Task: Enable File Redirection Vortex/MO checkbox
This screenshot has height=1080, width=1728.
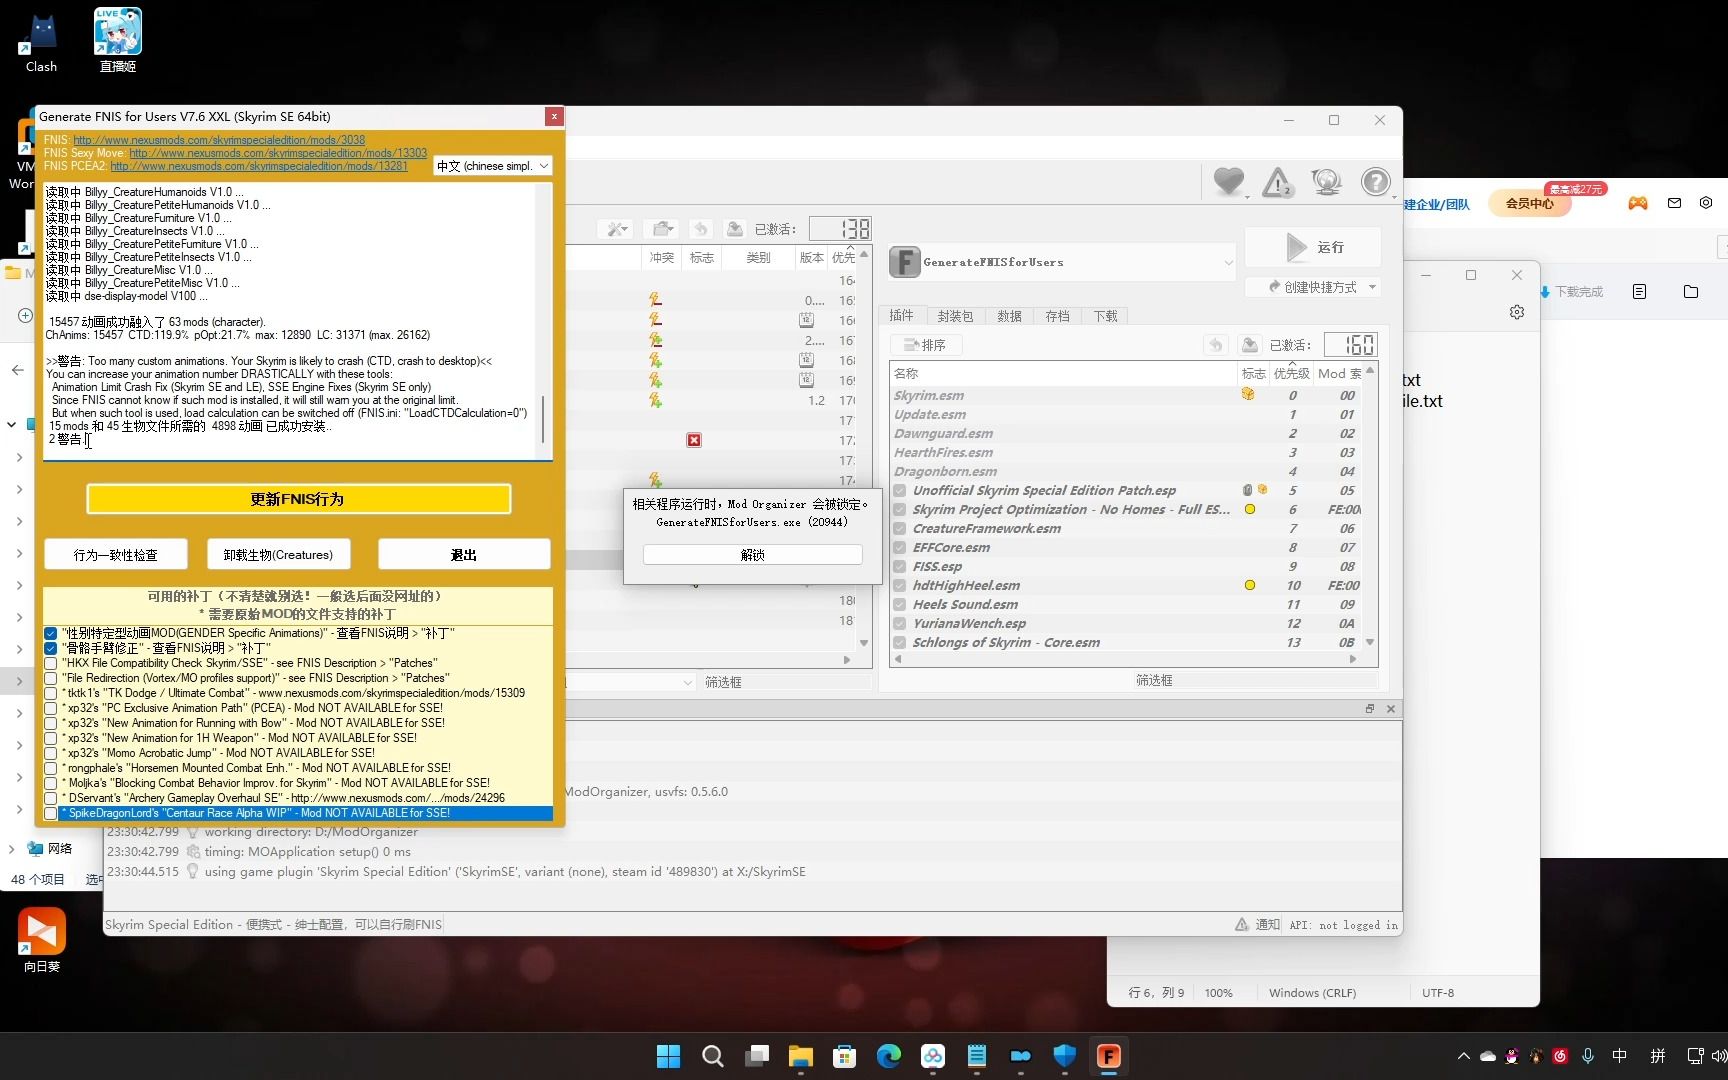Action: tap(51, 679)
